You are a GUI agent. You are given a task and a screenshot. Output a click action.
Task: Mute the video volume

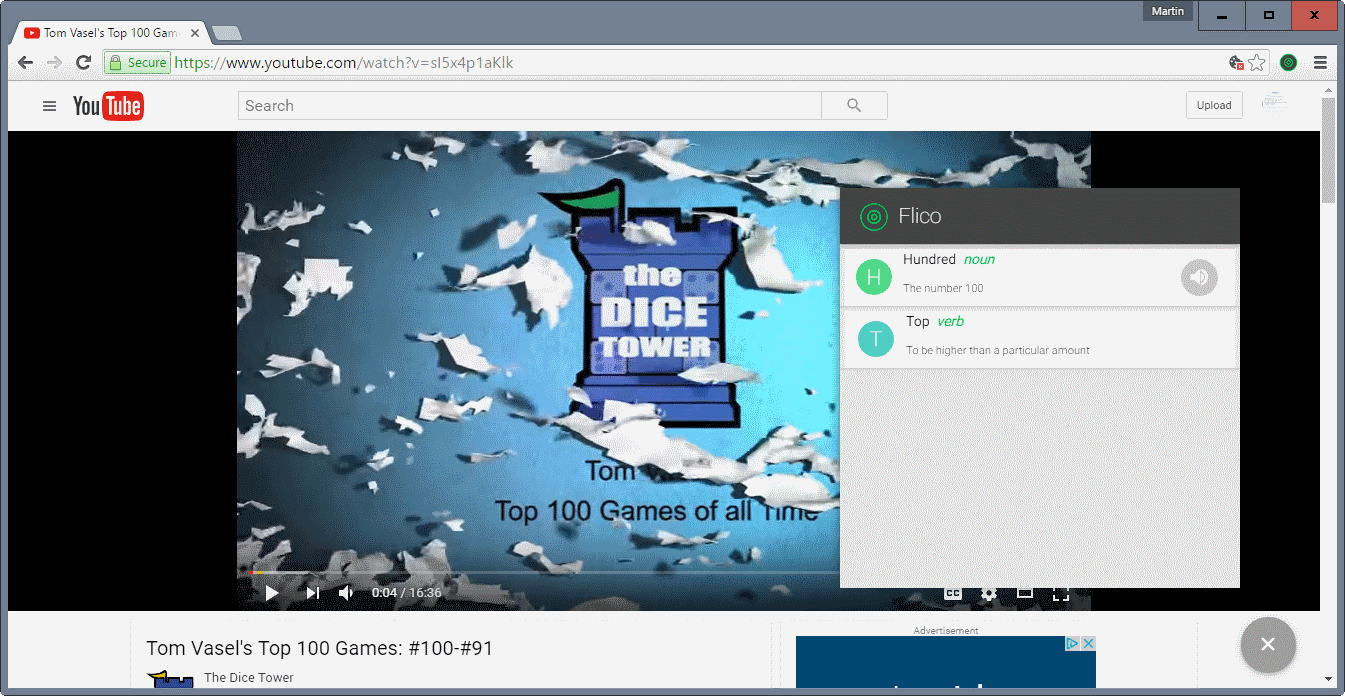click(346, 593)
